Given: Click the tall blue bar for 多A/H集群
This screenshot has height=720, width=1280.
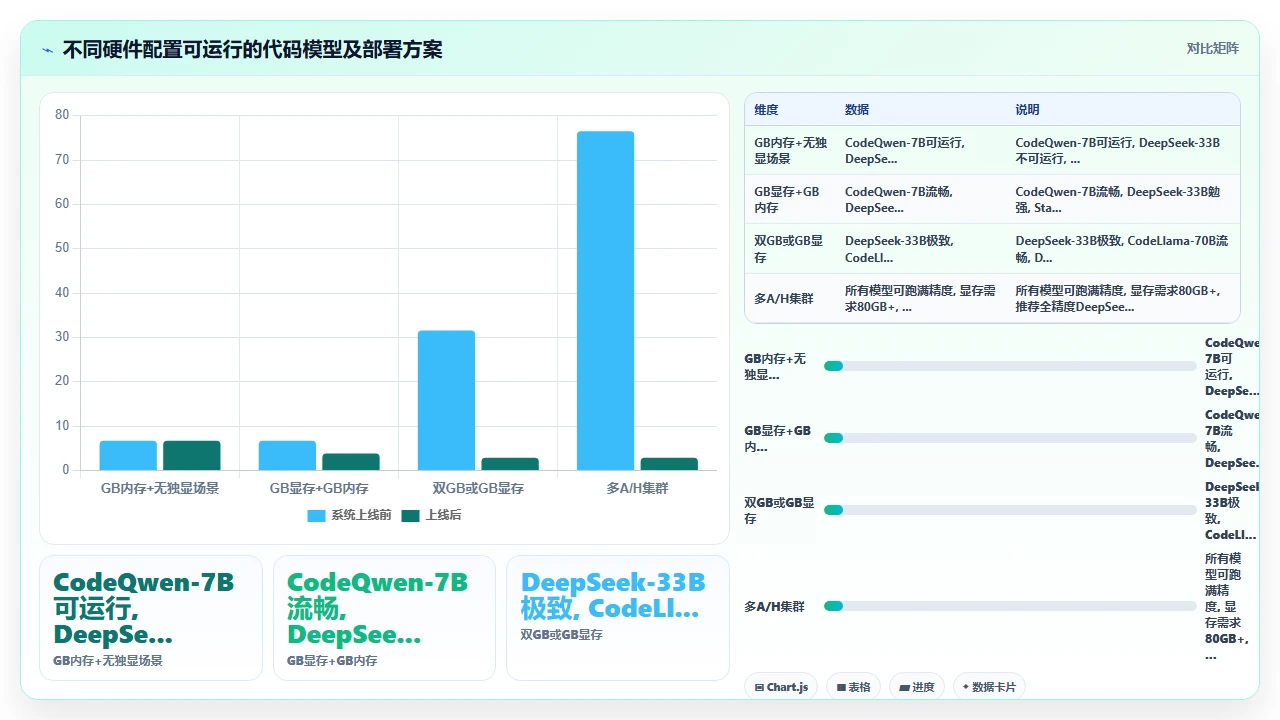Looking at the screenshot, I should coord(605,300).
